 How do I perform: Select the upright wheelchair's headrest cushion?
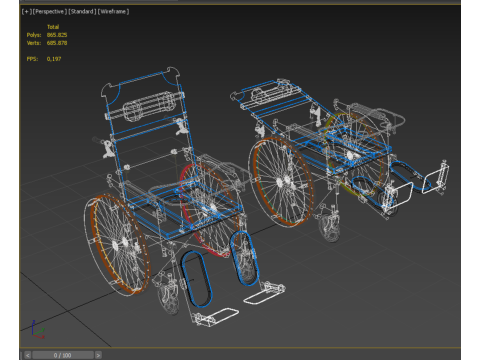pyautogui.click(x=149, y=106)
